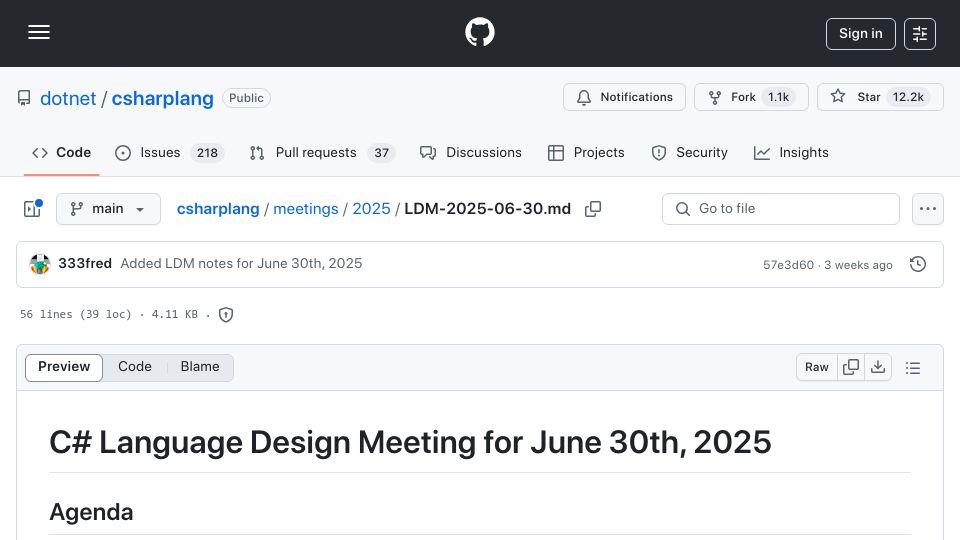Open the Pull requests tab

click(322, 152)
